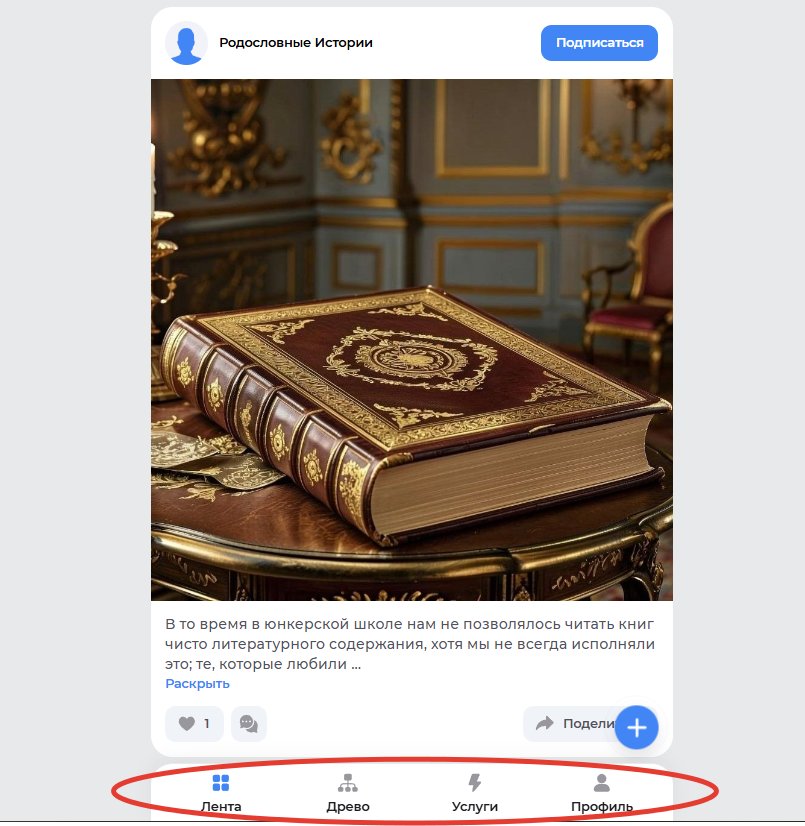Switch to the Профиль tab label
805x826 pixels.
[x=602, y=807]
